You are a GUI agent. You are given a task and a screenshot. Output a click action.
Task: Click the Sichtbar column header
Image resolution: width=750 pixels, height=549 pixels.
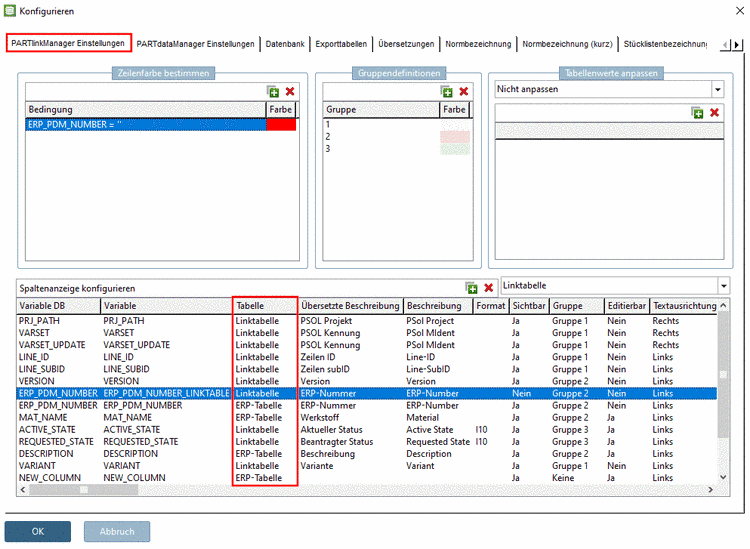529,306
